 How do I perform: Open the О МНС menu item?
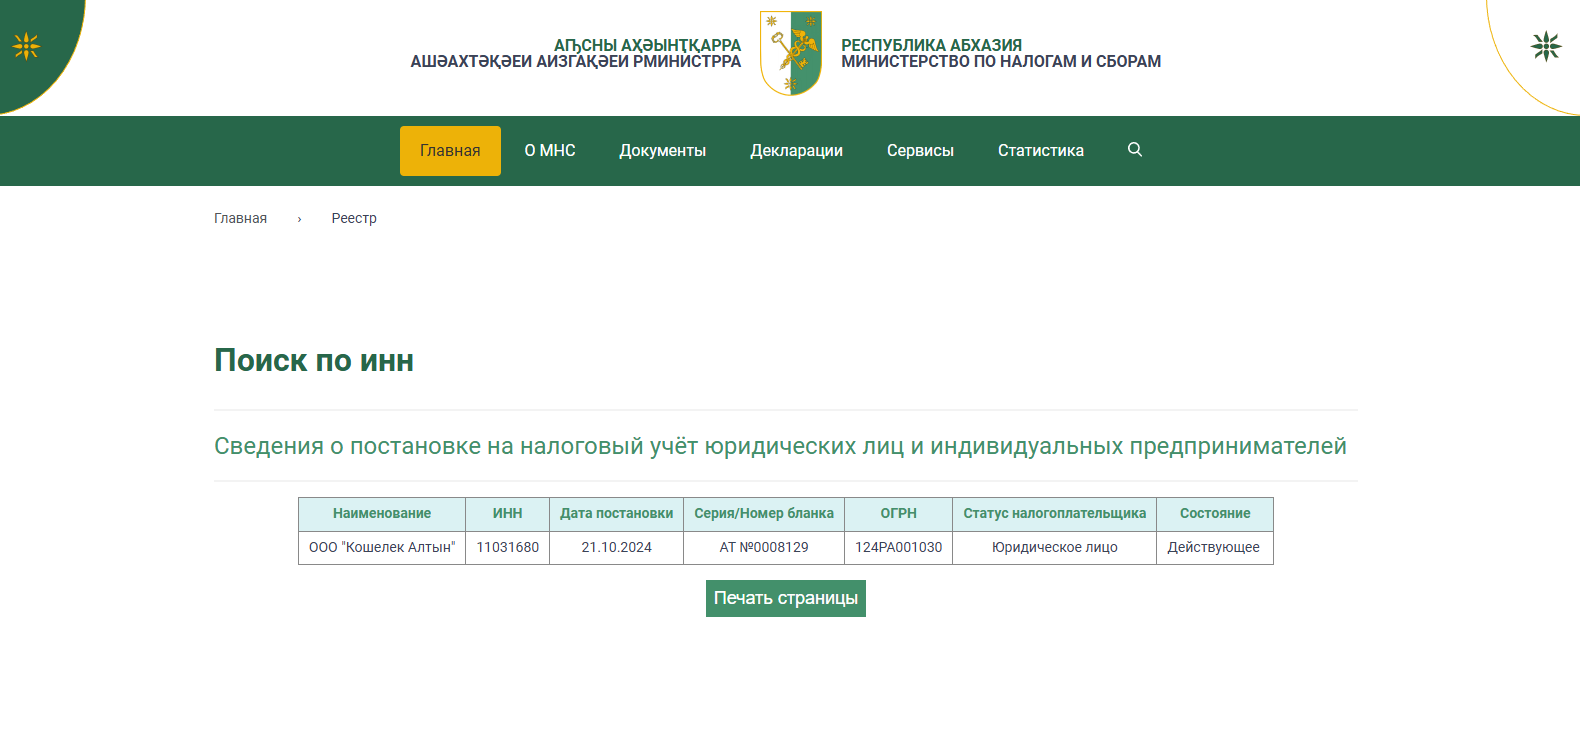pyautogui.click(x=550, y=151)
